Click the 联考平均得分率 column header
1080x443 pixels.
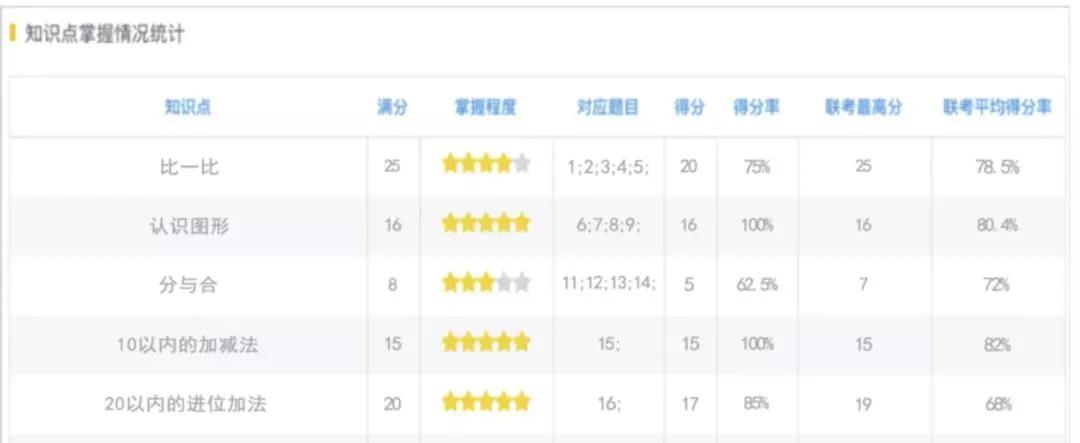[x=997, y=107]
